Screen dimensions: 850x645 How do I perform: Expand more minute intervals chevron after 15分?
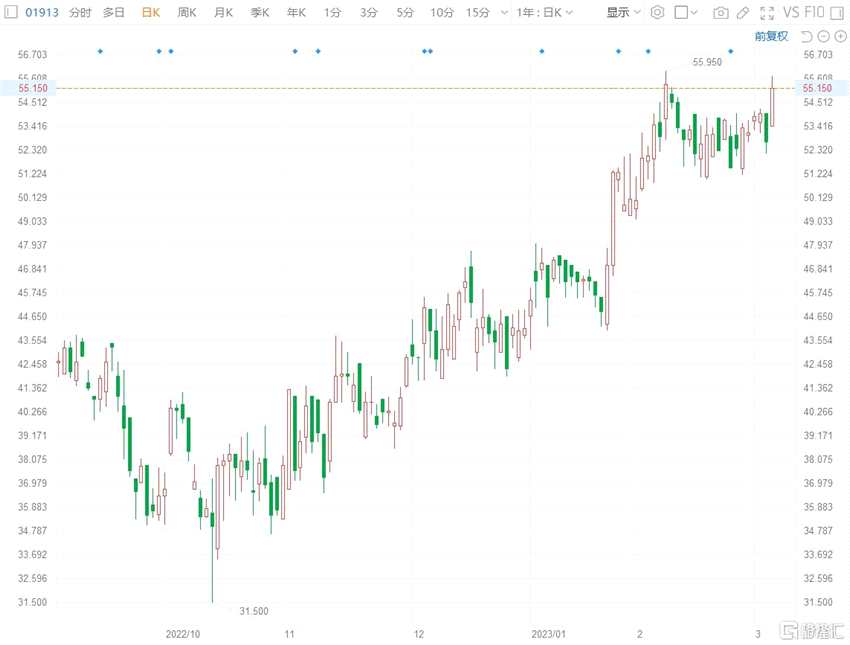point(504,12)
